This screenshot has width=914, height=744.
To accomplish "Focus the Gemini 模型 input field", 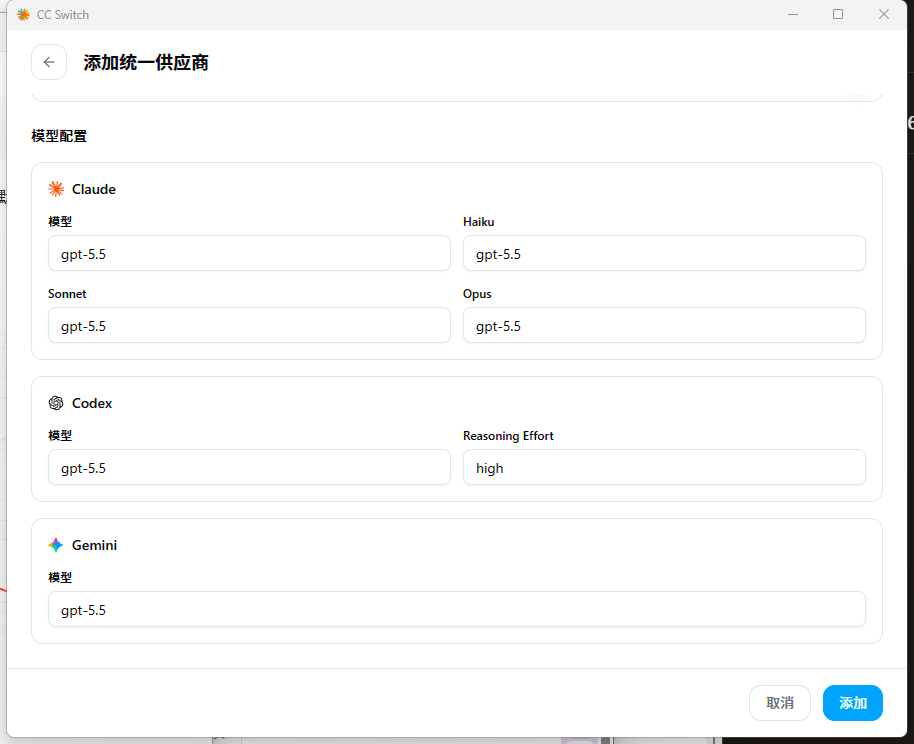I will 457,610.
